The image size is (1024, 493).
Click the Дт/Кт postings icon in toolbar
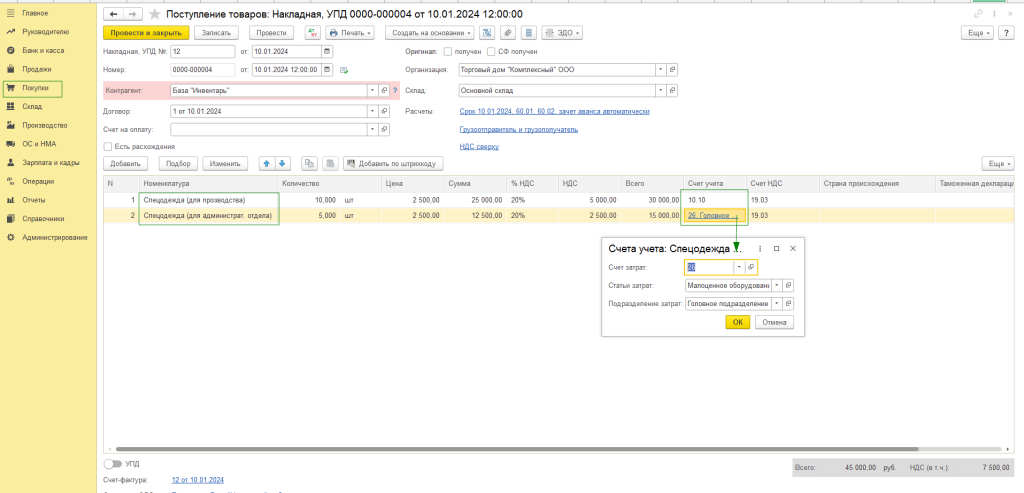coord(311,33)
